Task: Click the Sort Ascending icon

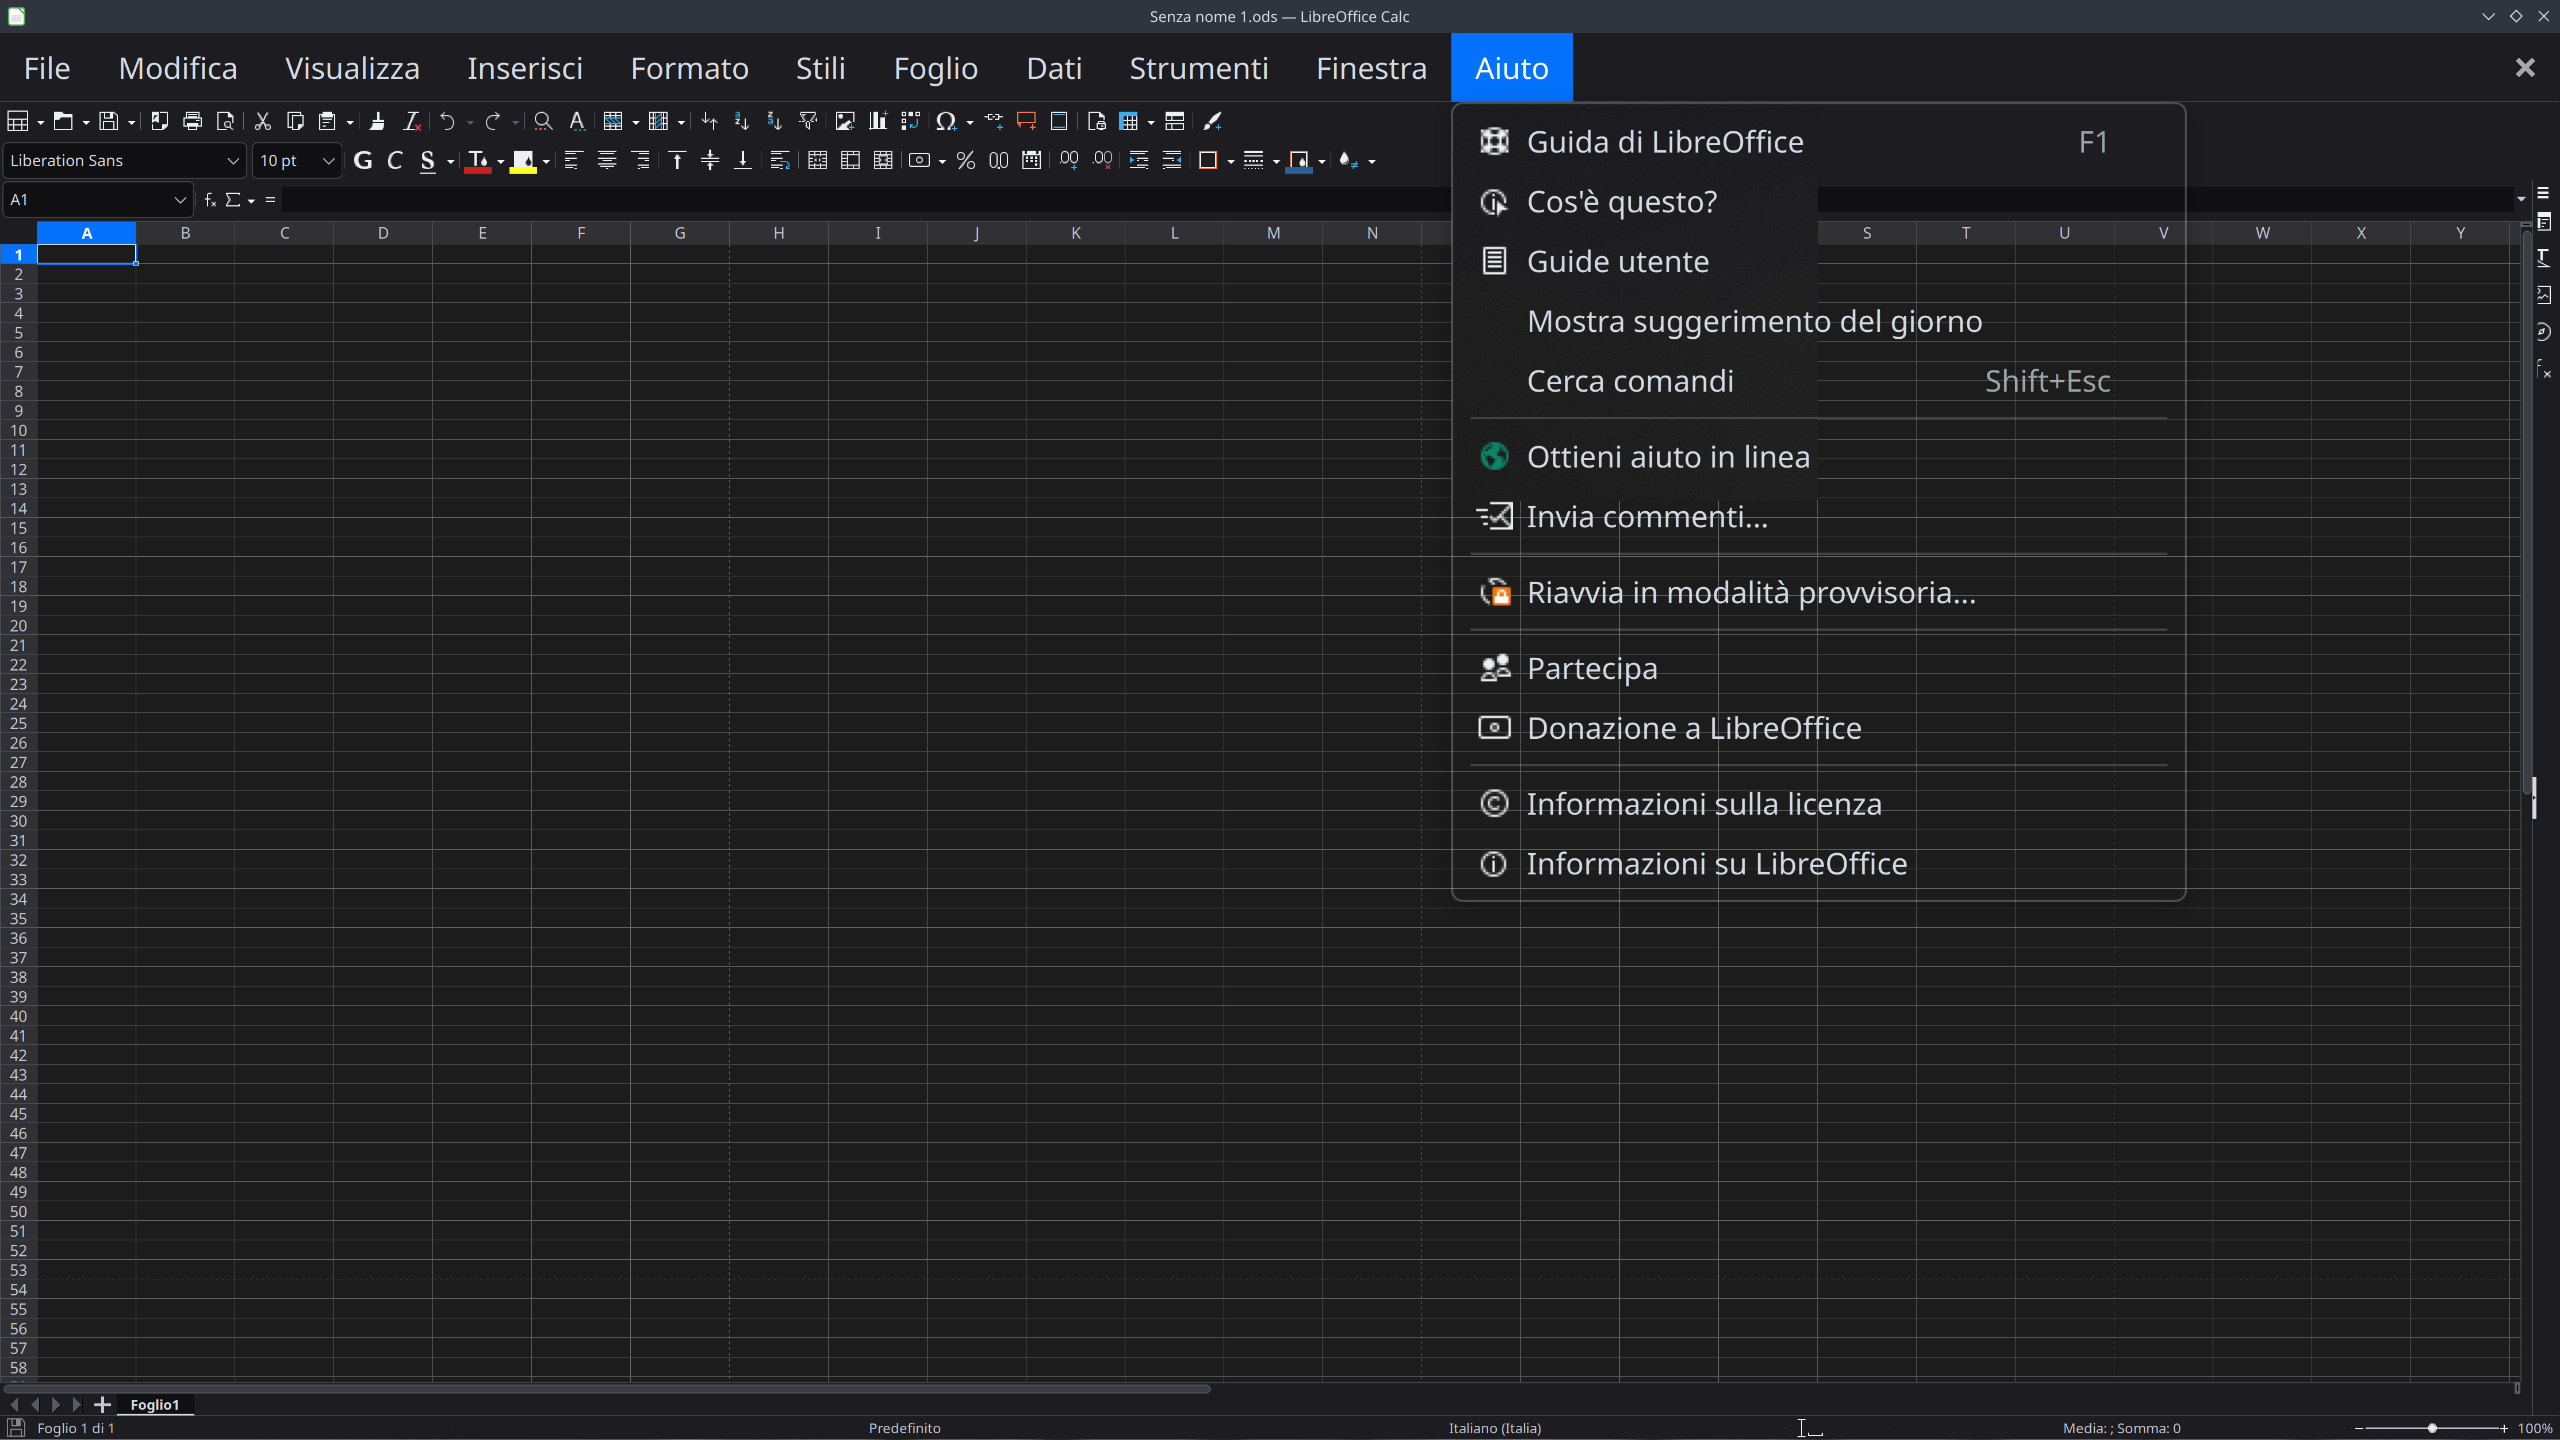Action: tap(741, 121)
